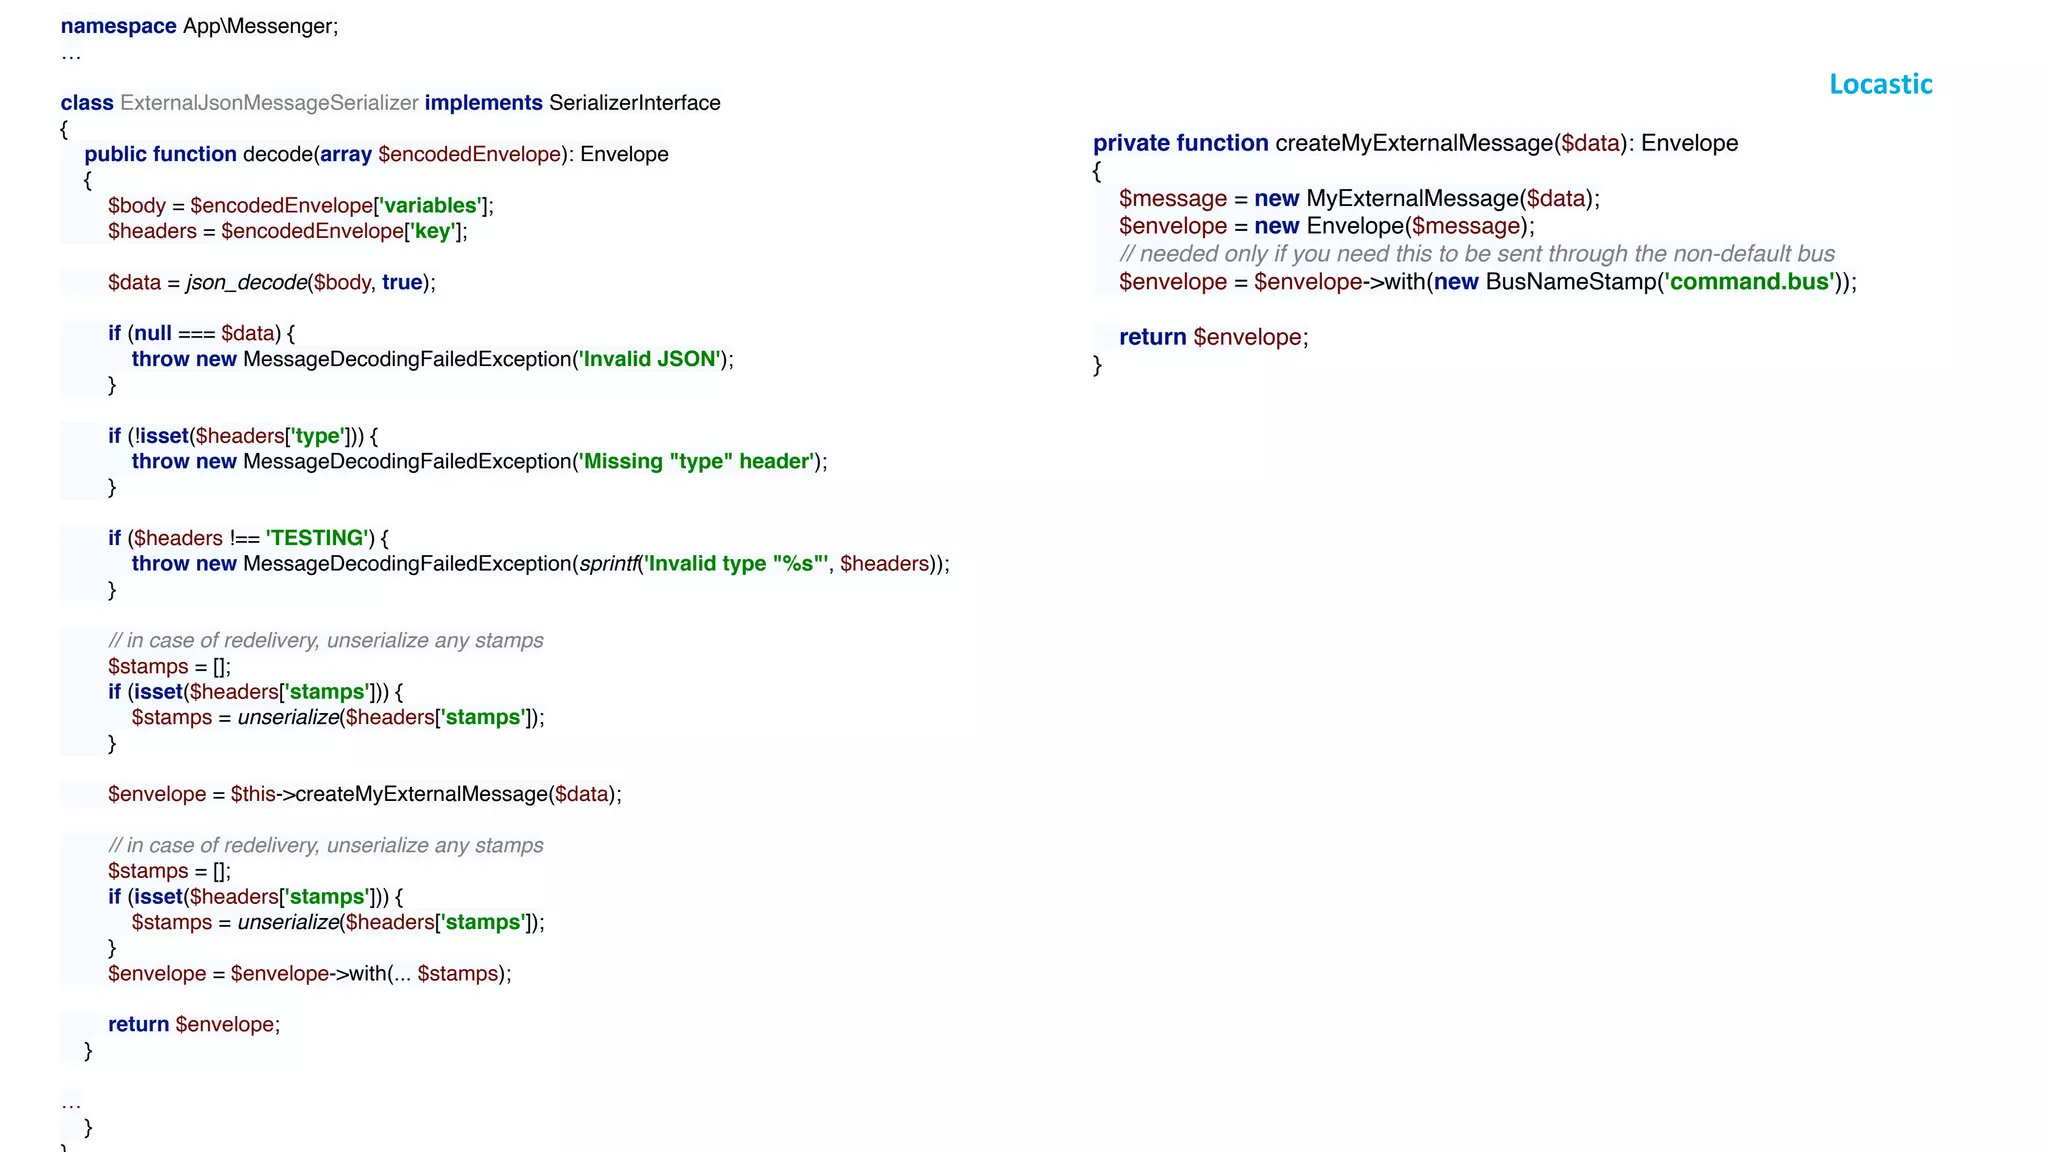
Task: Click the ExternalJsonMessageSerializer class name
Action: point(269,103)
